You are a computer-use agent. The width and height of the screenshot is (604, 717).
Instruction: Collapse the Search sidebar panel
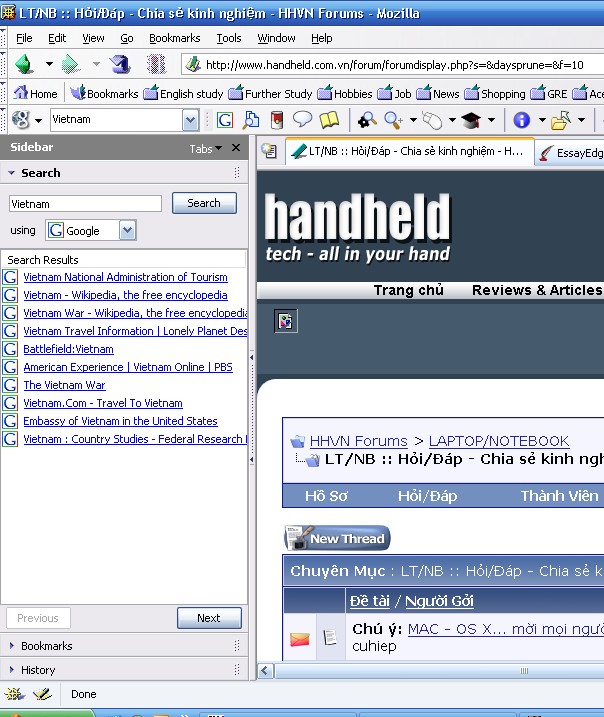pyautogui.click(x=11, y=173)
